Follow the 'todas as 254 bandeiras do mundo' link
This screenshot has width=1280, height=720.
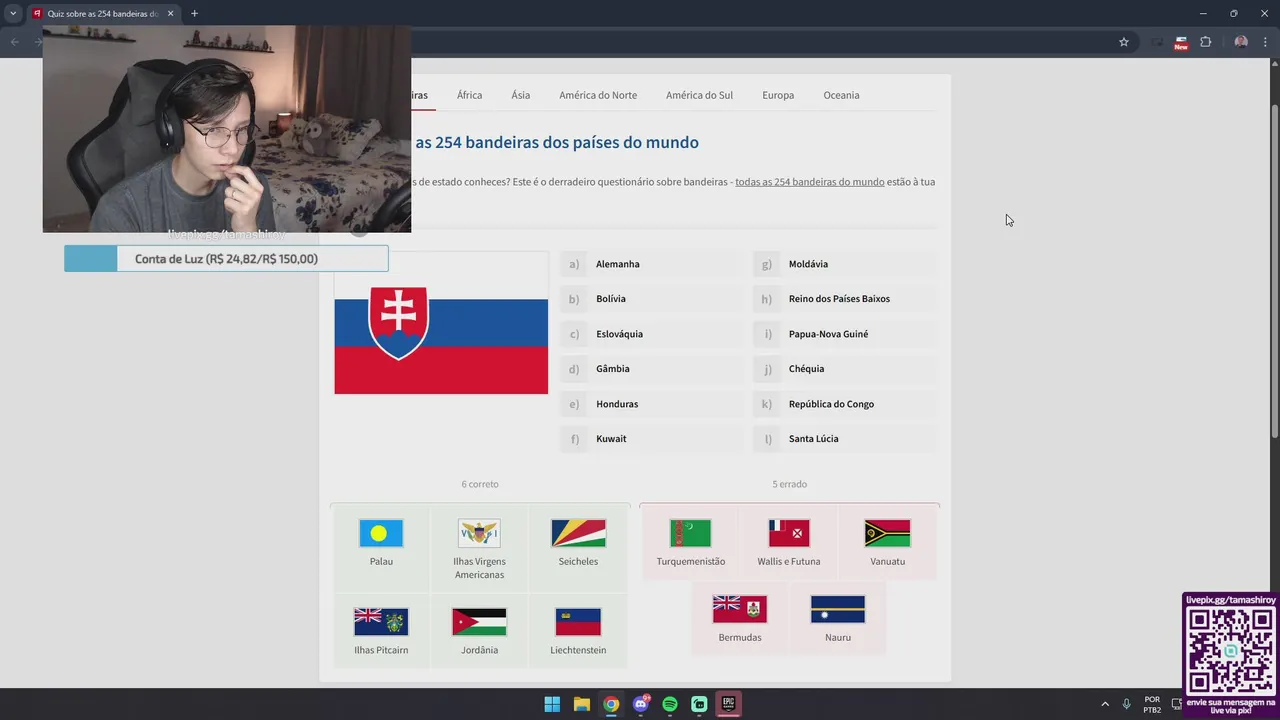tap(810, 182)
